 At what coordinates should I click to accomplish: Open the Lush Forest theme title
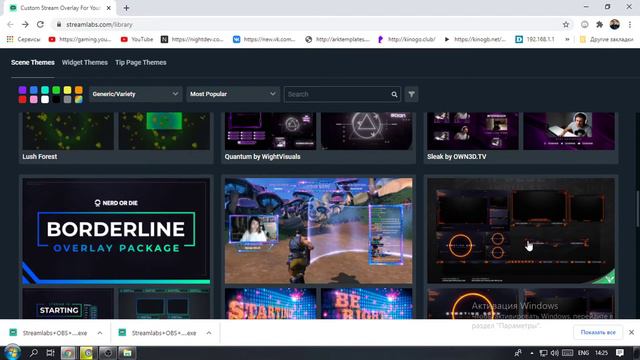pos(40,157)
